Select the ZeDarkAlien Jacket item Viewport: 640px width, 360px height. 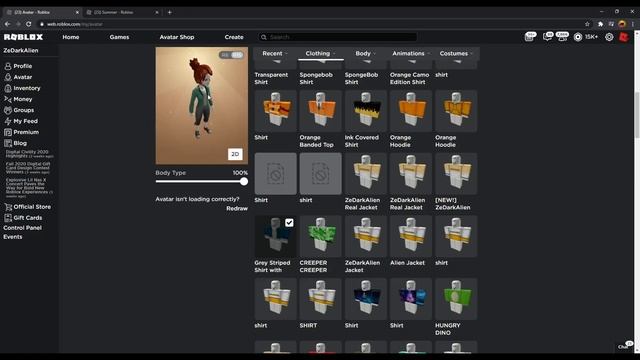tap(366, 244)
